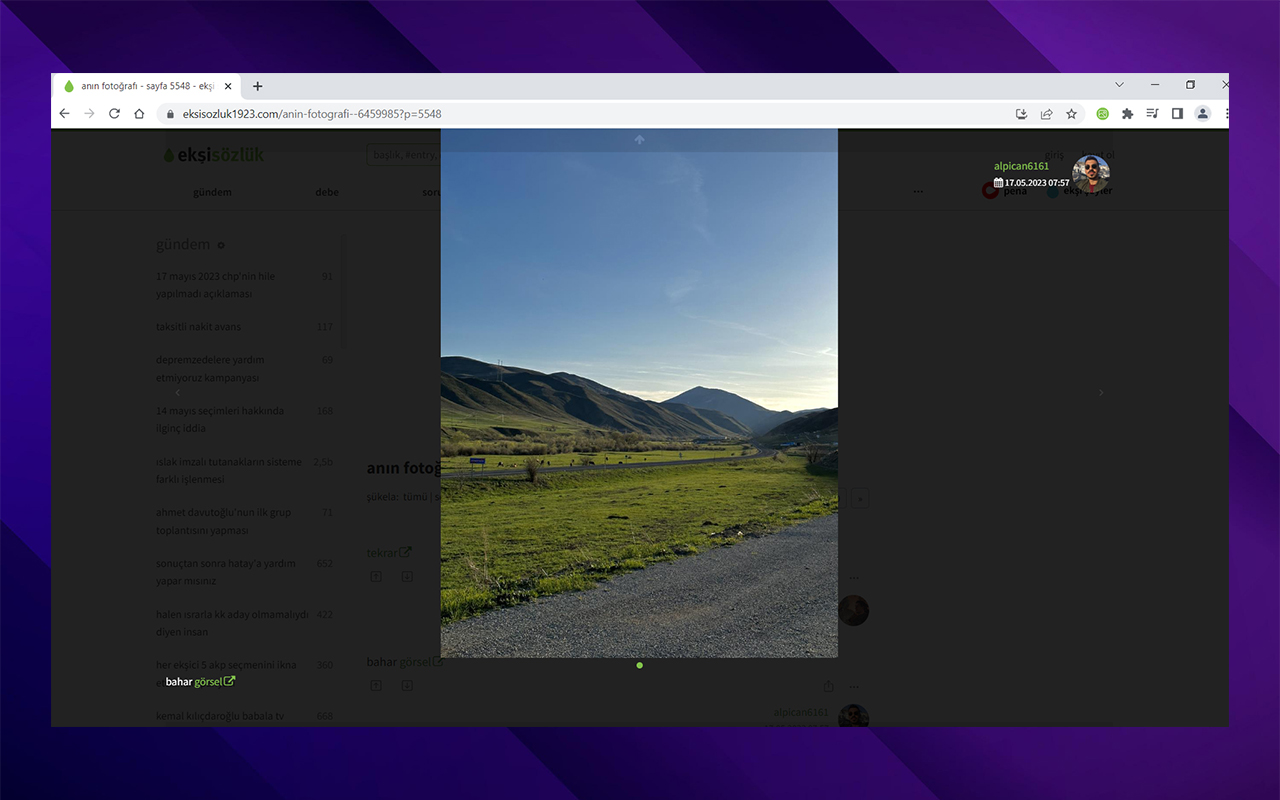Share this page from the address bar
The width and height of the screenshot is (1280, 800).
click(1046, 114)
